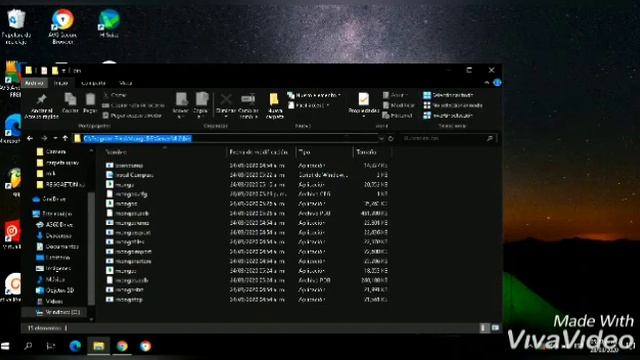
Task: Click Copiar ruta de acceso
Action: click(x=133, y=105)
